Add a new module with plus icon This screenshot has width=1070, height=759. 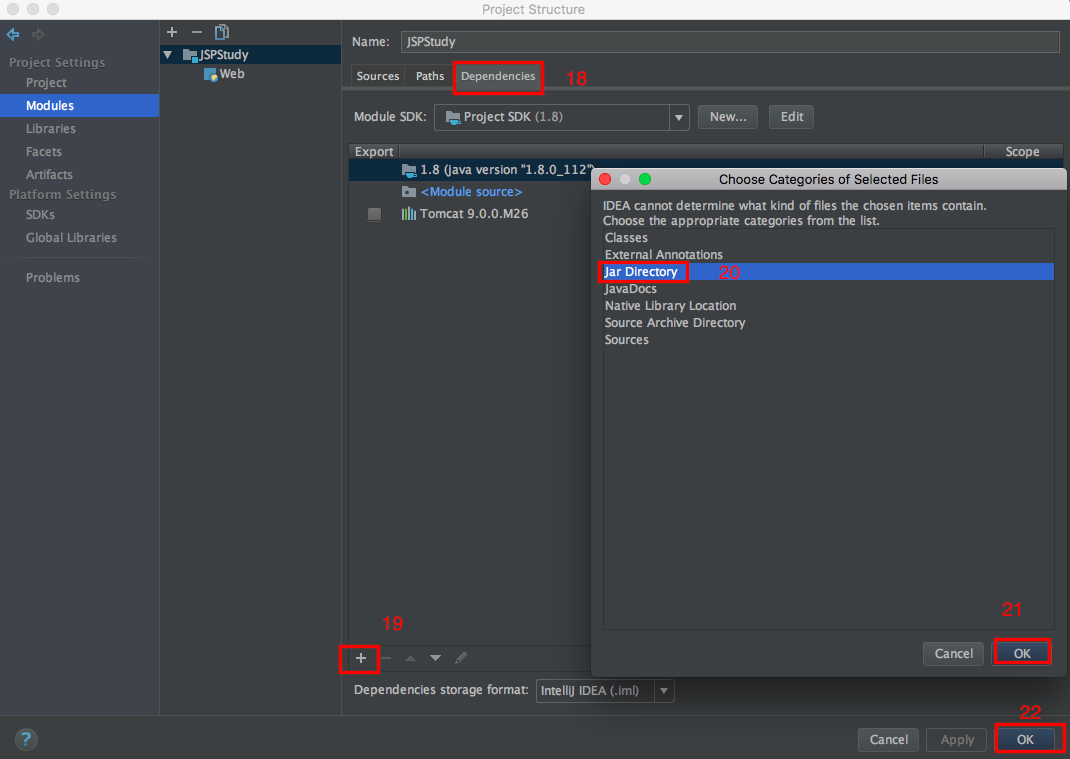(x=172, y=32)
